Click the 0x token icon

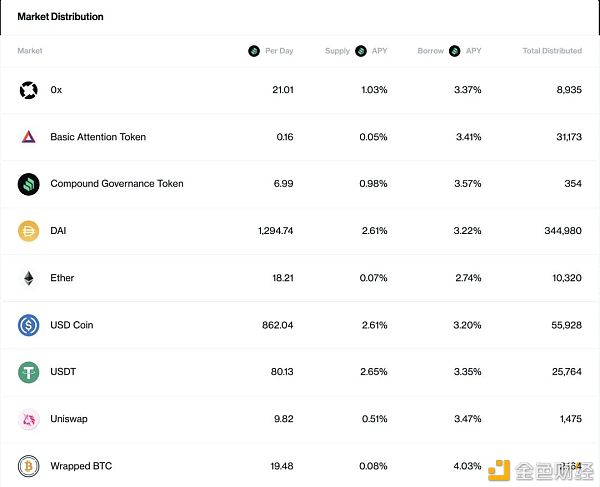(29, 90)
